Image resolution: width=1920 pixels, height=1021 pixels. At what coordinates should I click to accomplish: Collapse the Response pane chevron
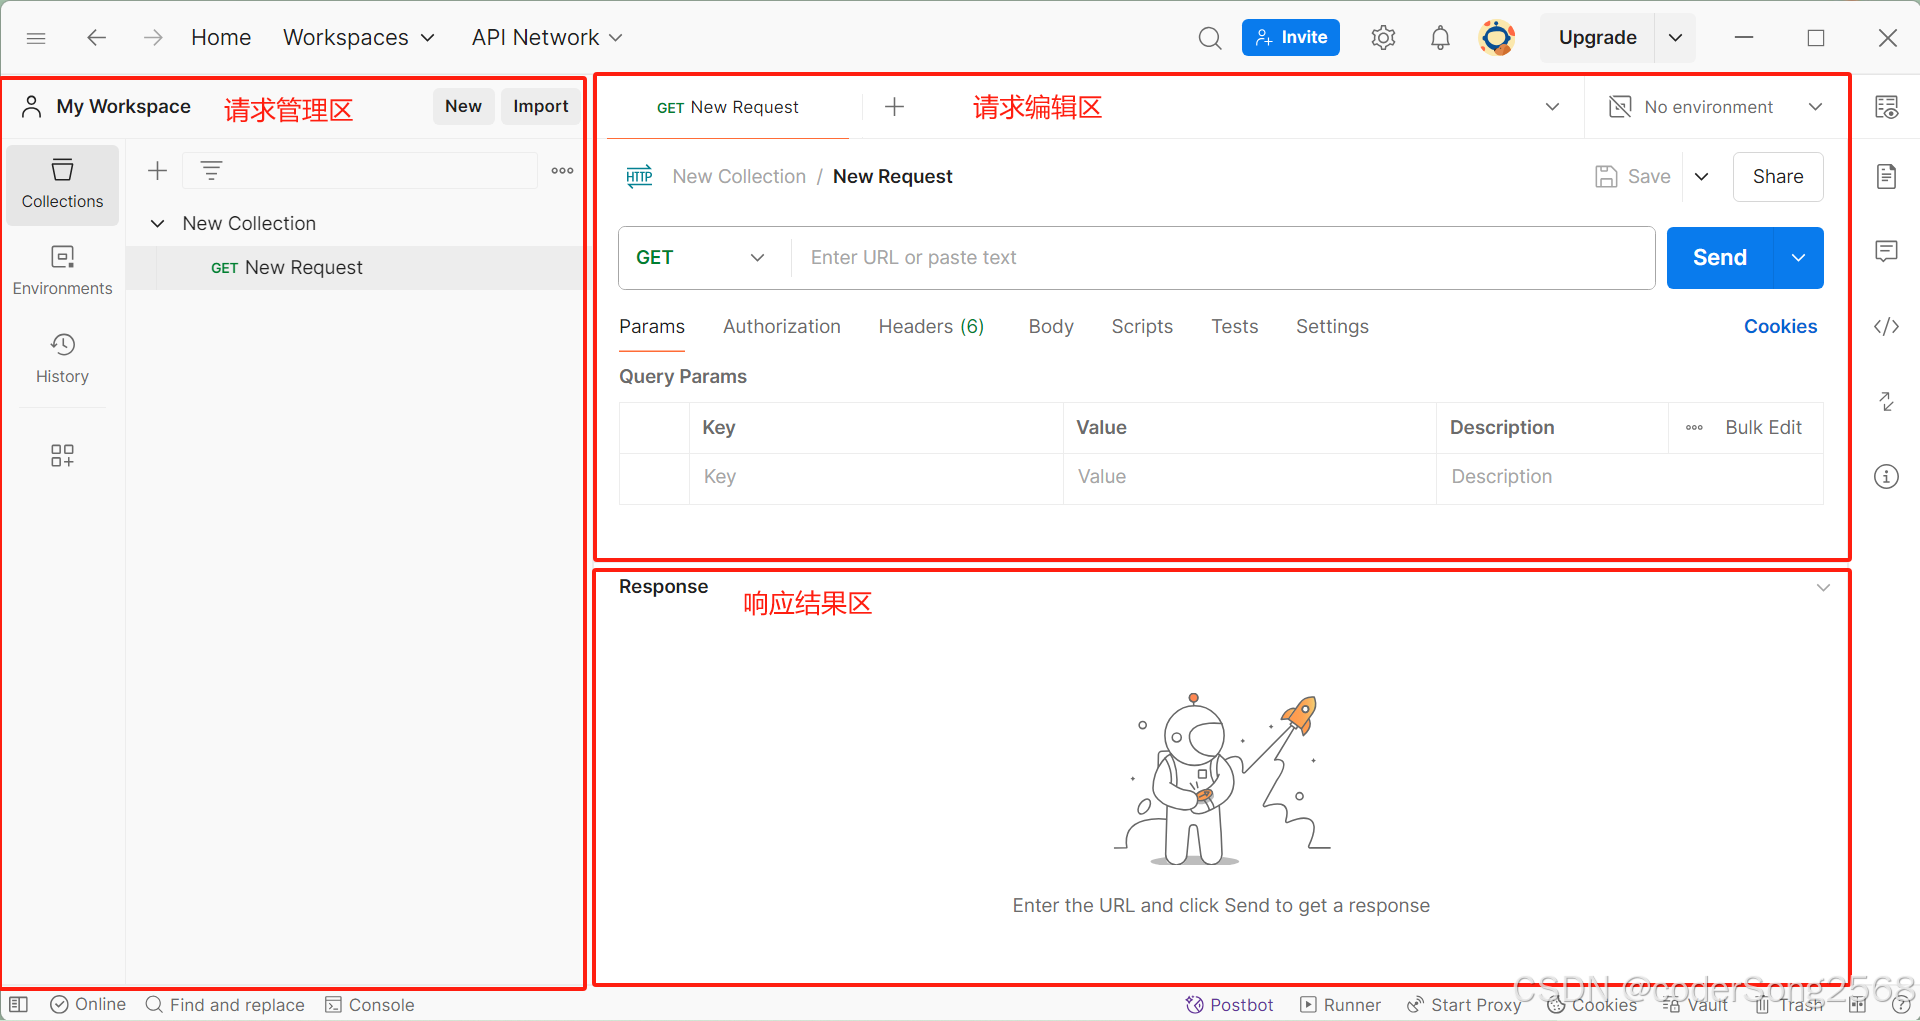pyautogui.click(x=1823, y=588)
